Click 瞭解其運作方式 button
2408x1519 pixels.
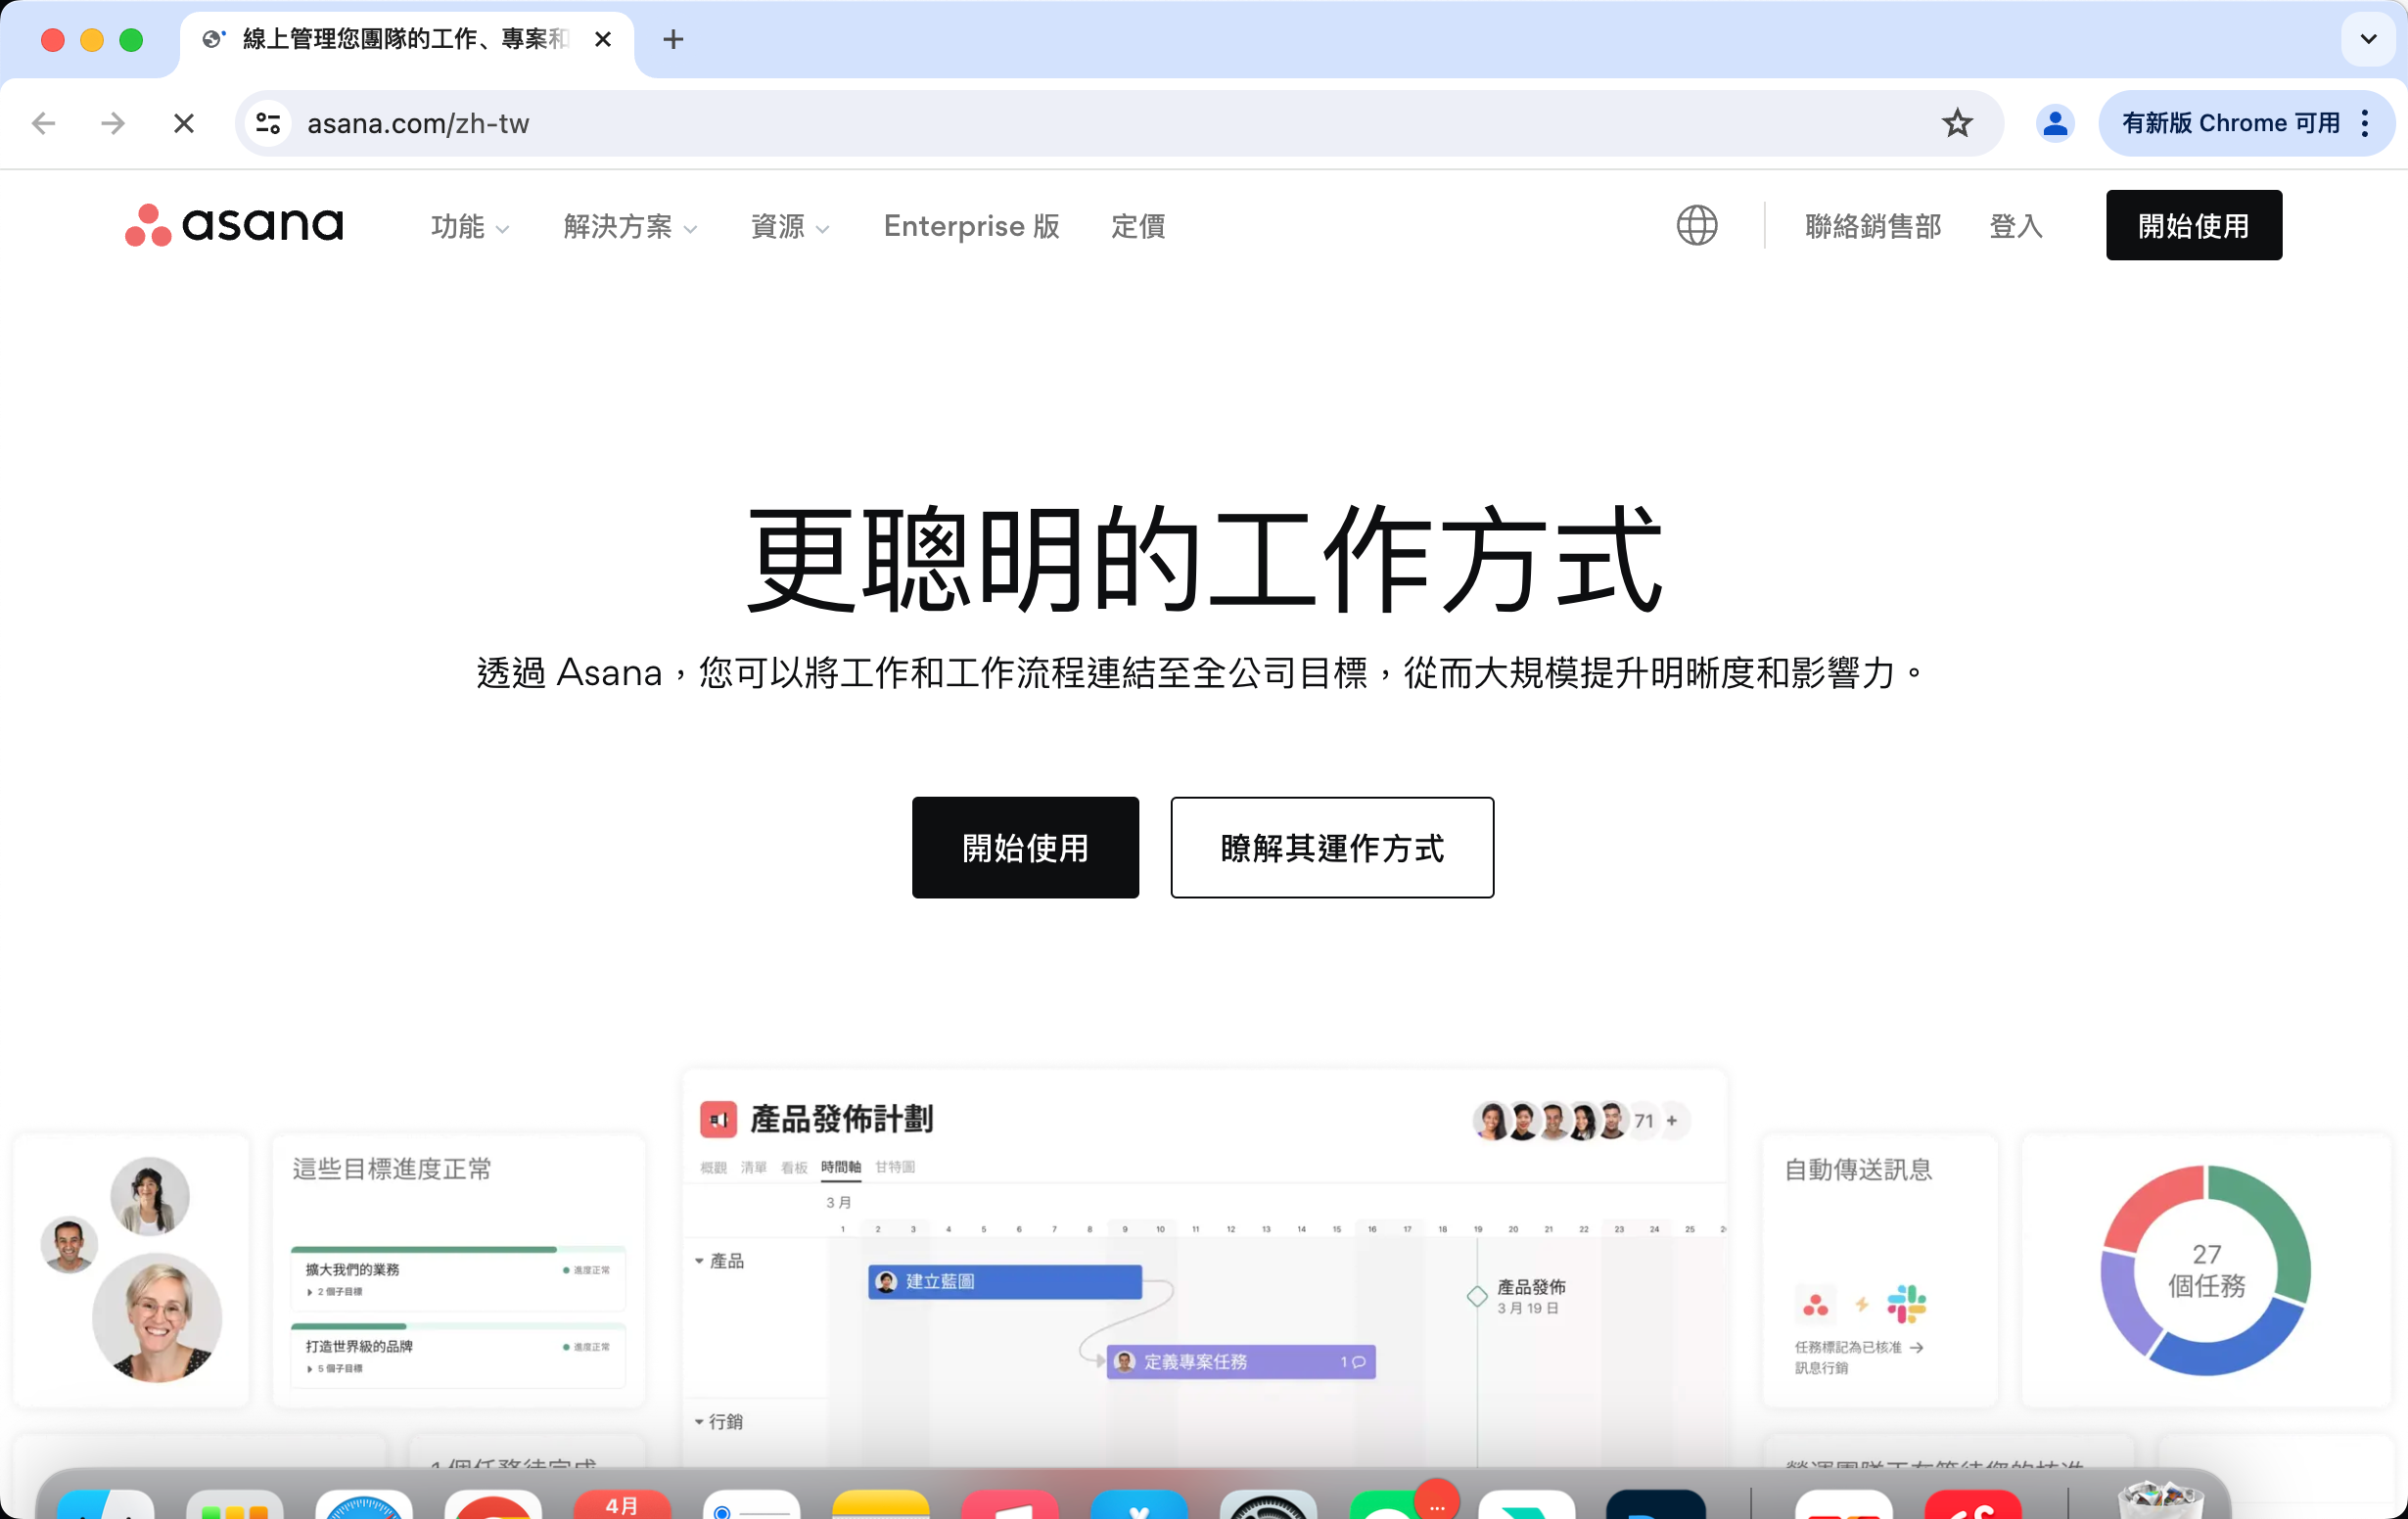point(1332,847)
